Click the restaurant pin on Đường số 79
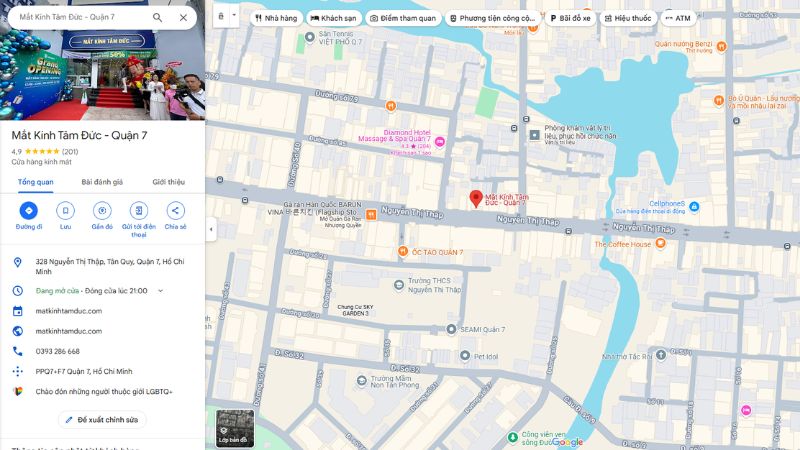 tap(390, 106)
